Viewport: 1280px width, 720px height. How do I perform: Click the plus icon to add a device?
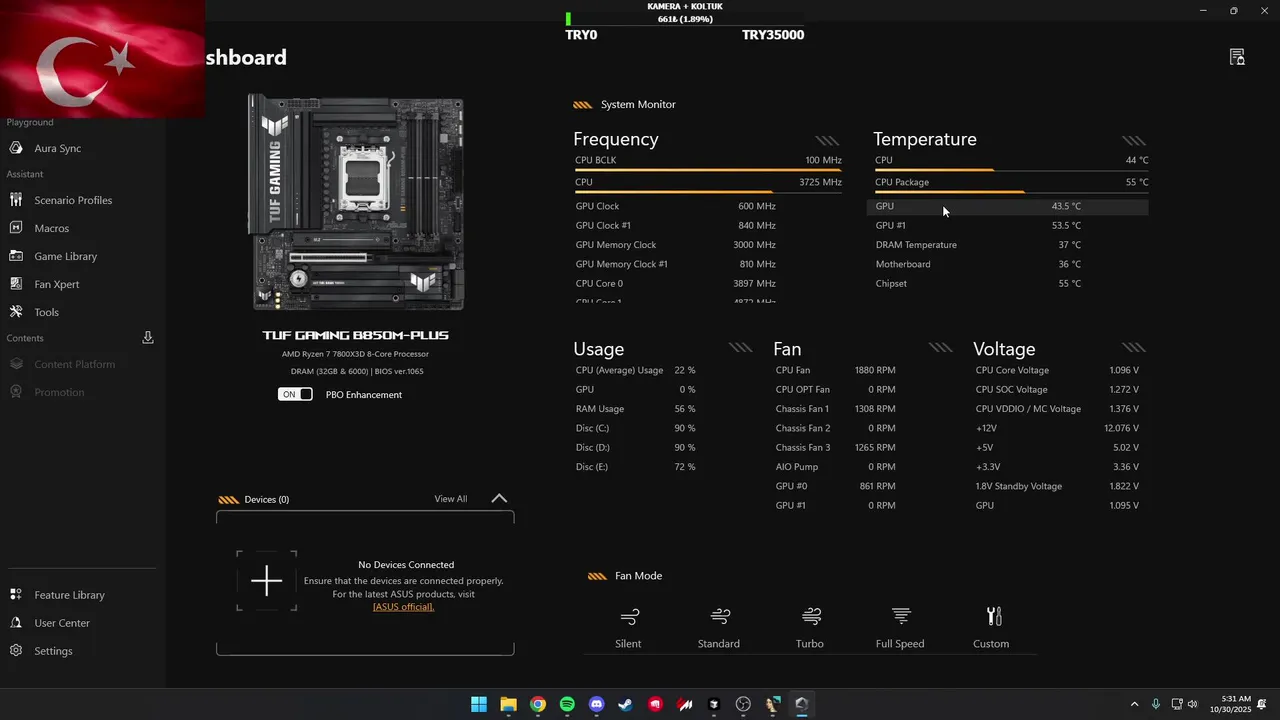(266, 581)
